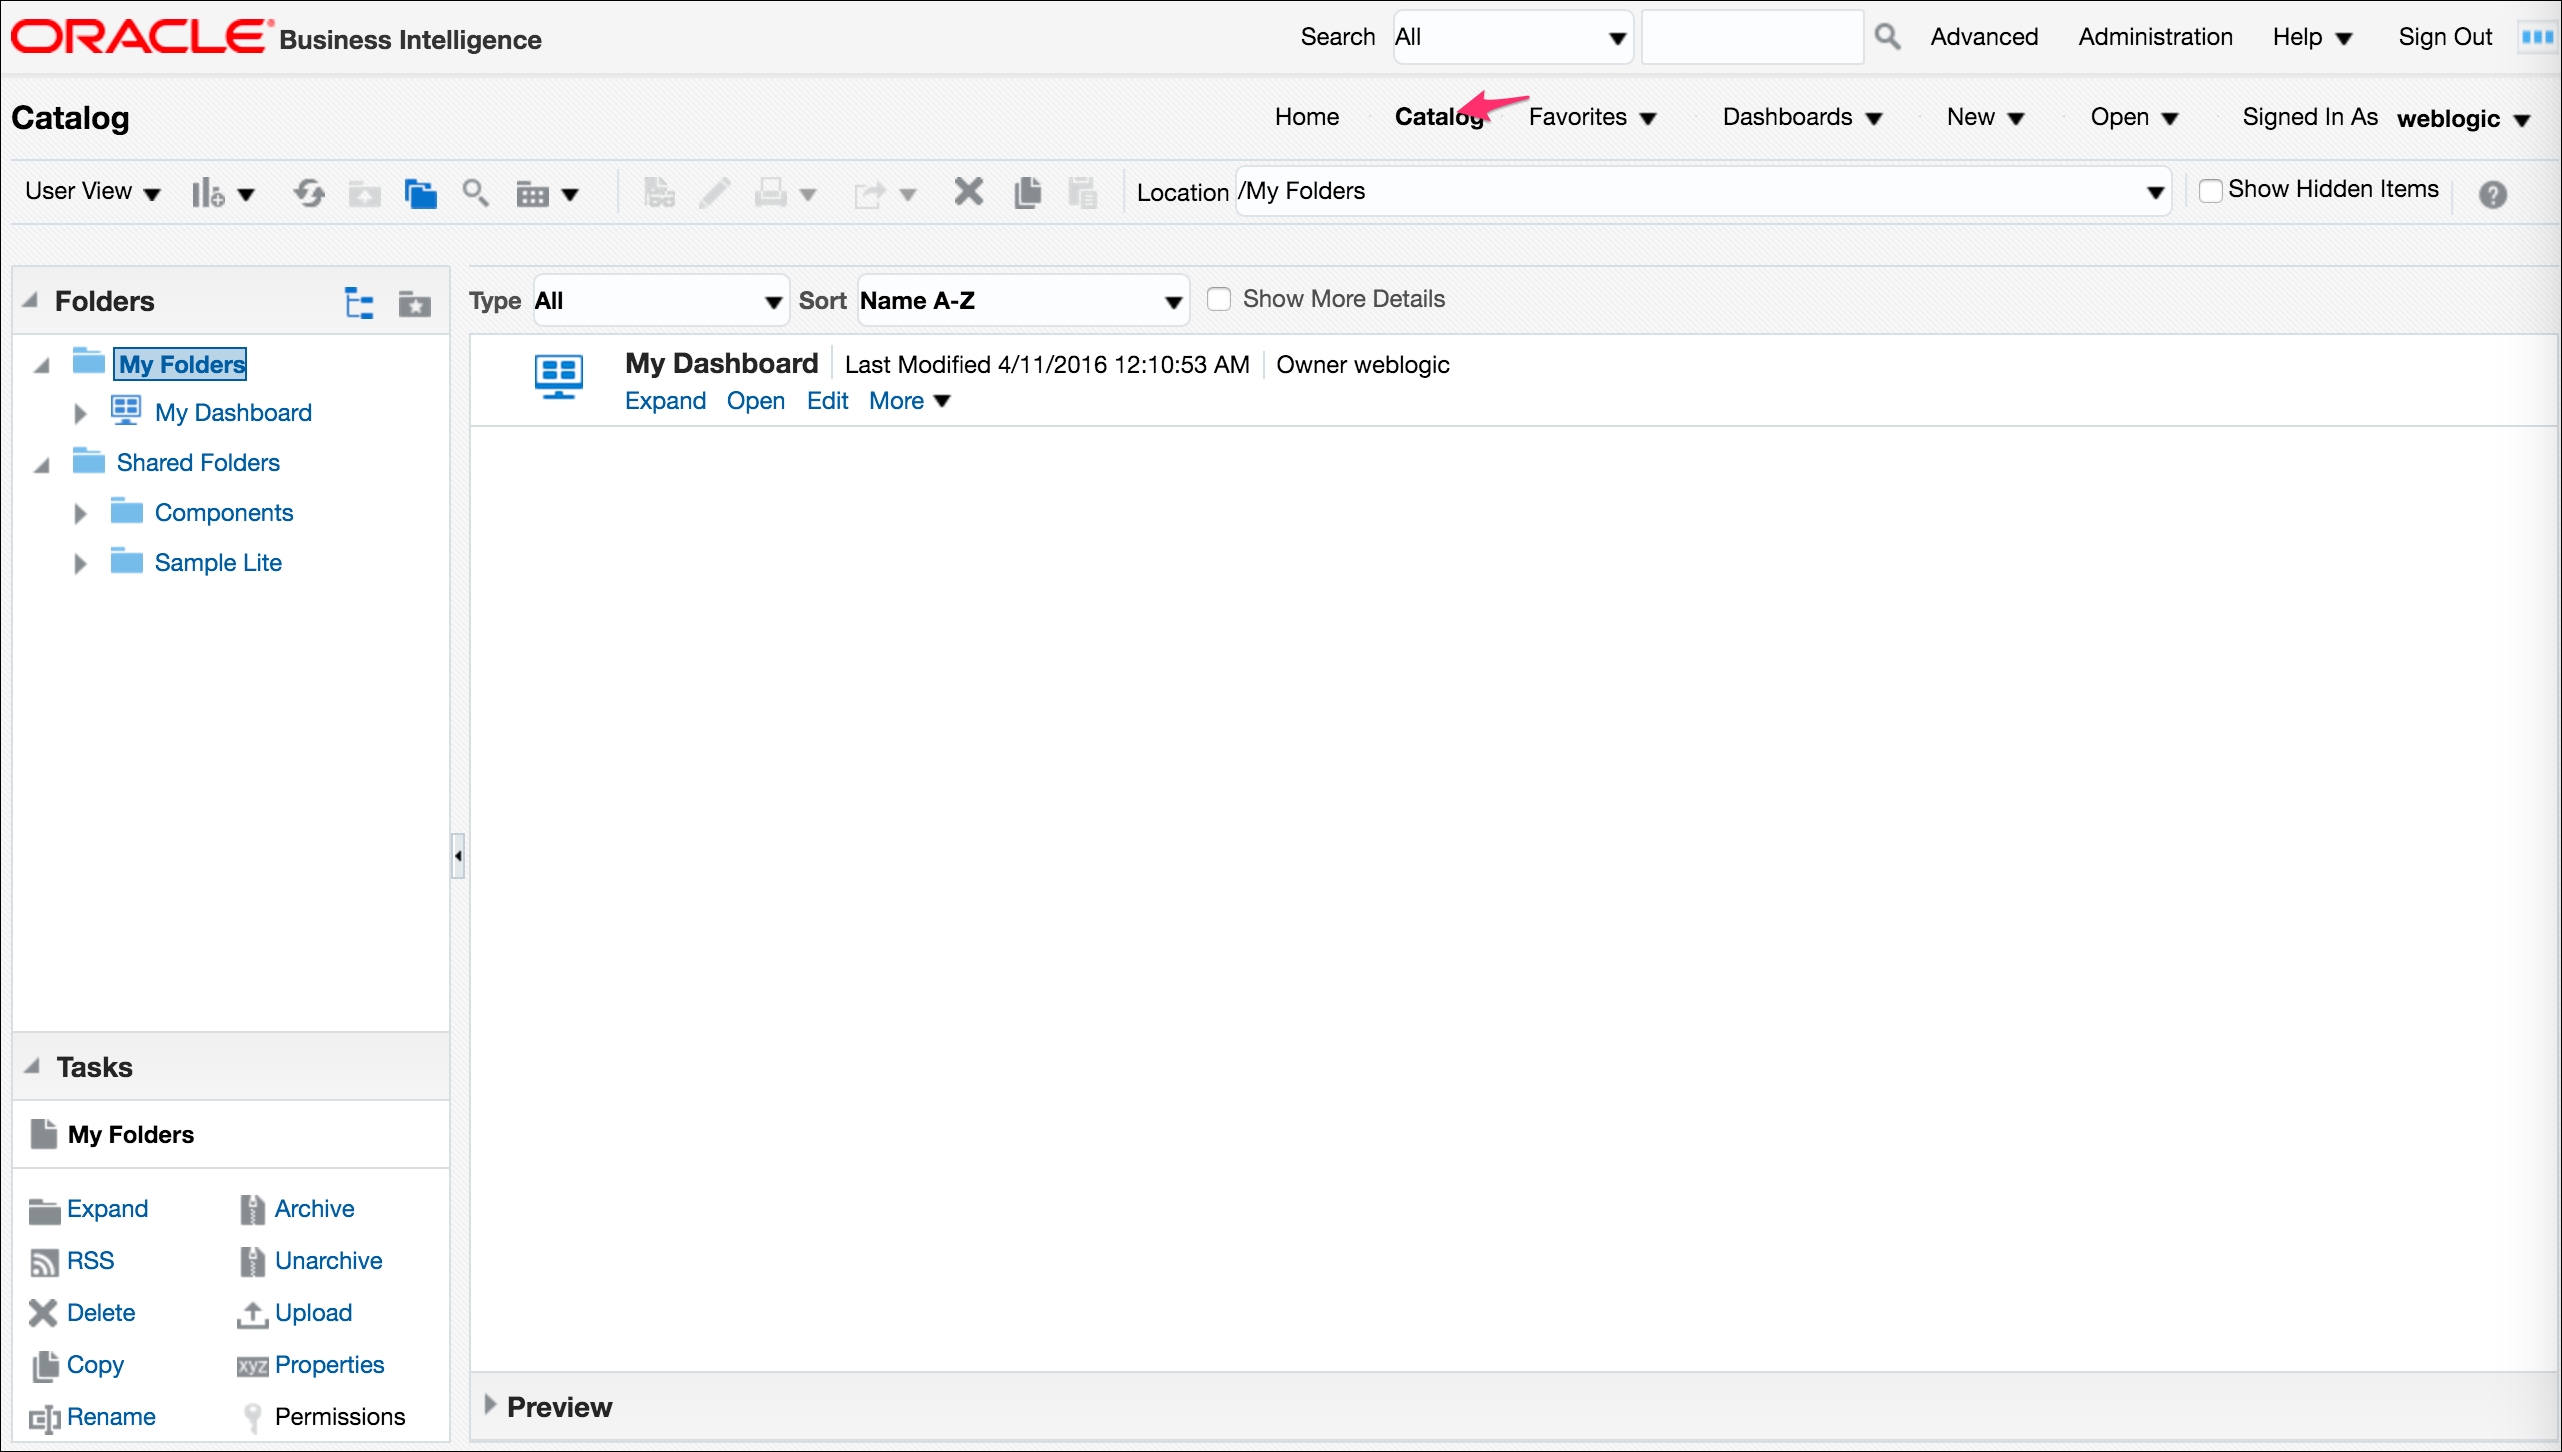This screenshot has width=2562, height=1452.
Task: Click the Advanced search link
Action: click(x=1983, y=37)
